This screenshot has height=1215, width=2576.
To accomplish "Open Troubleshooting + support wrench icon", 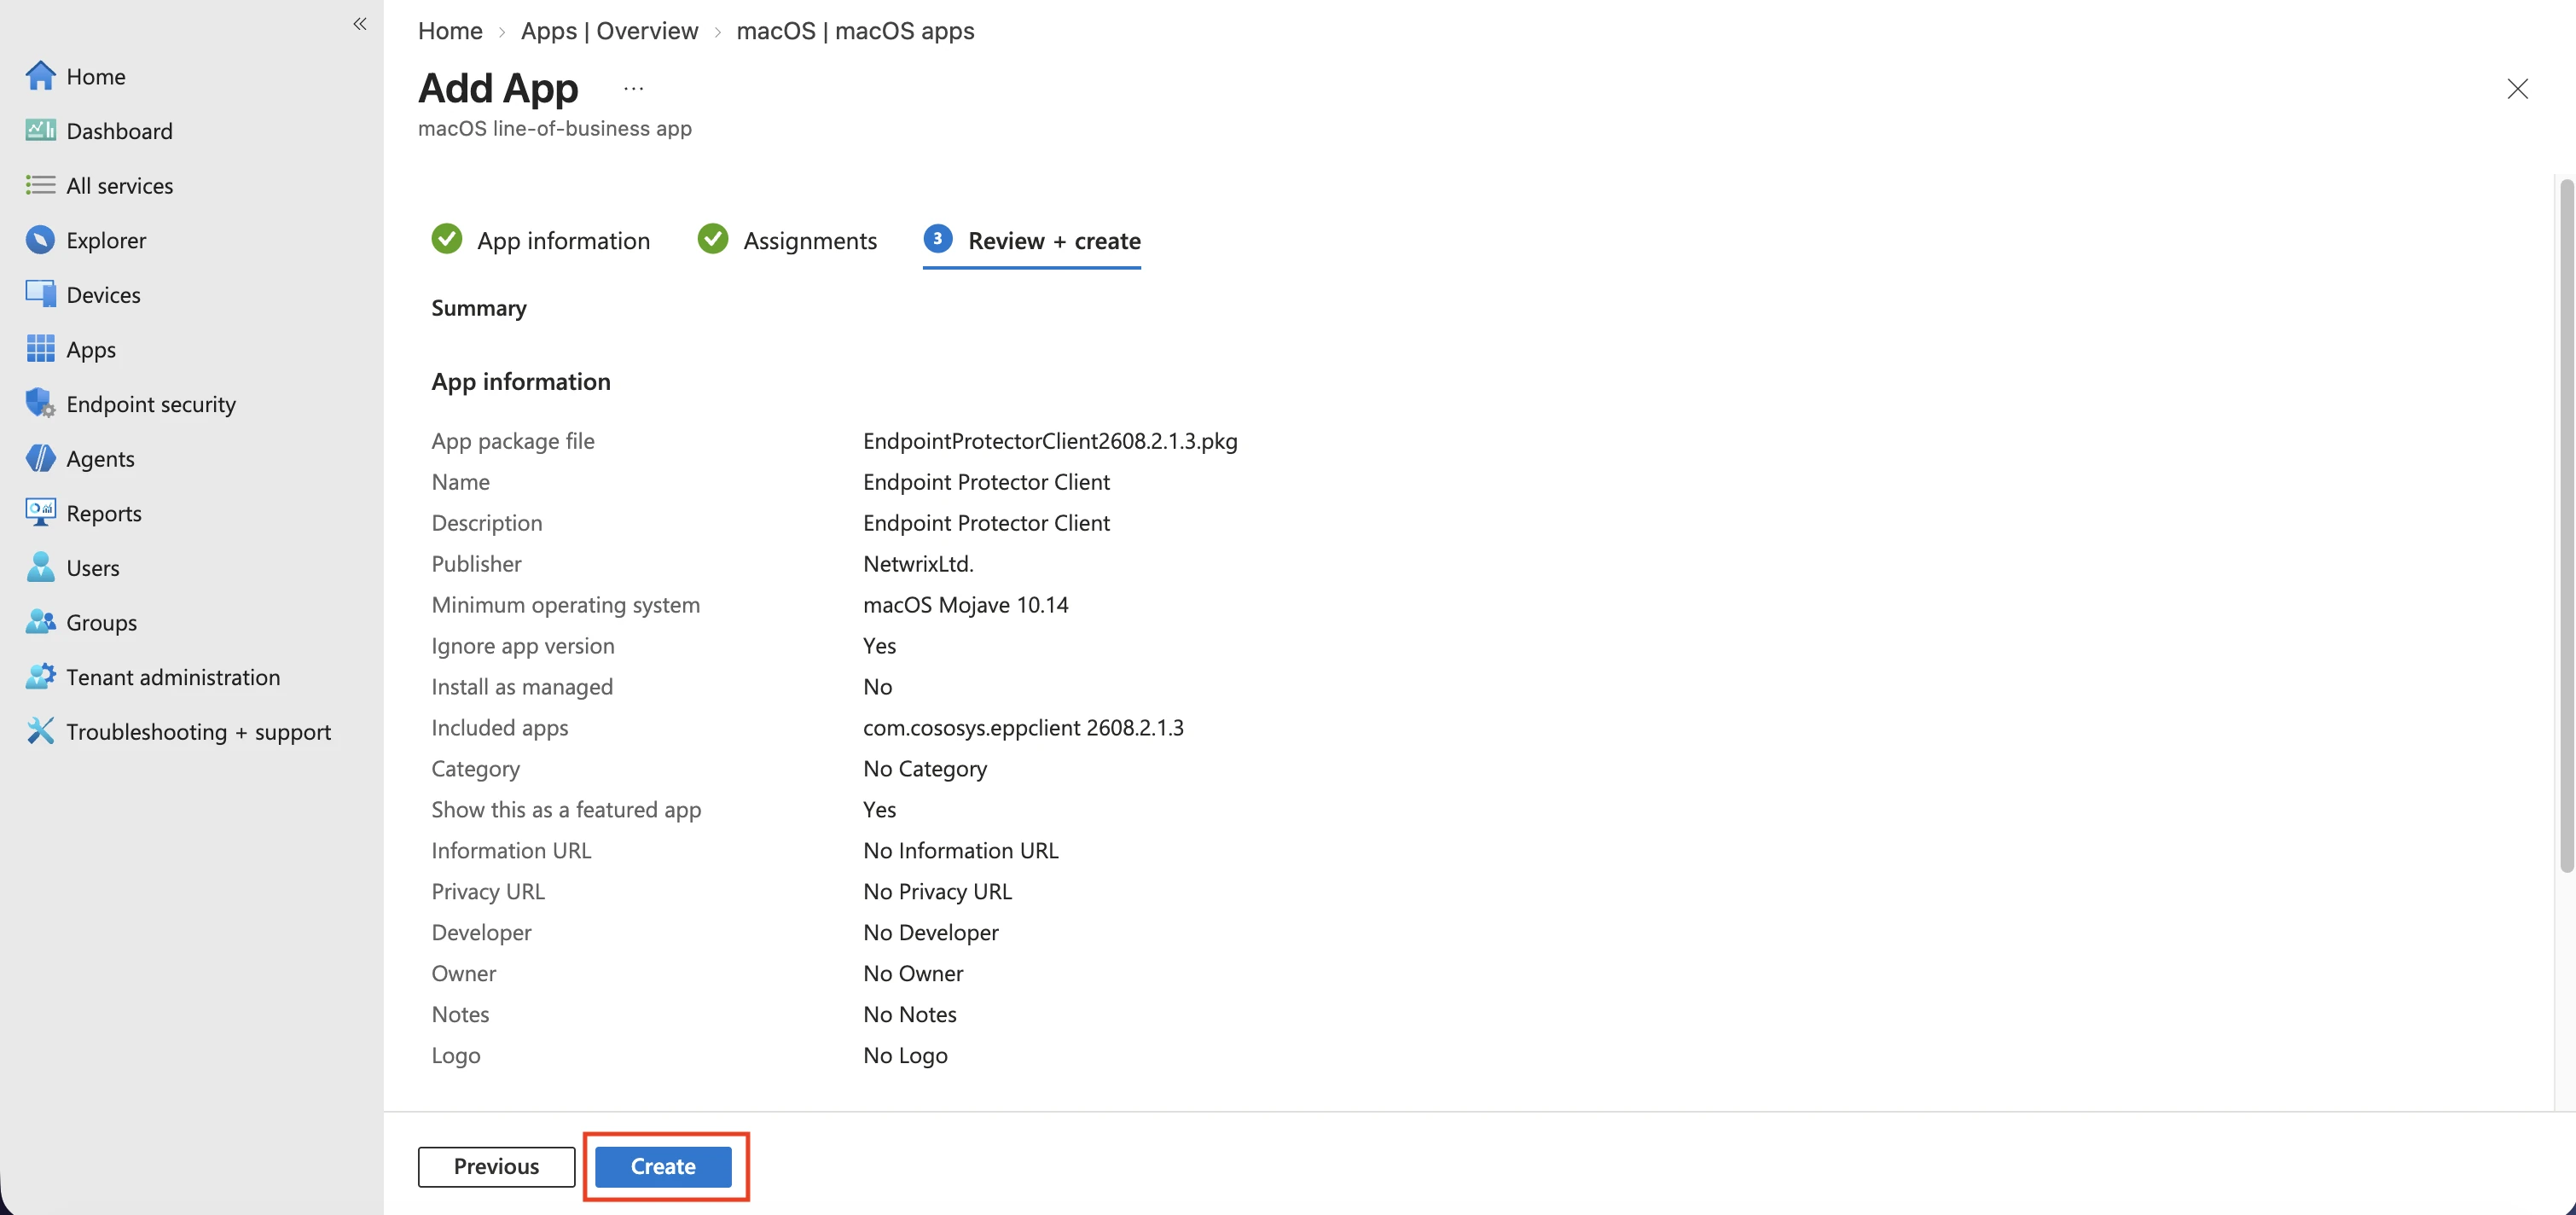I will [x=40, y=731].
